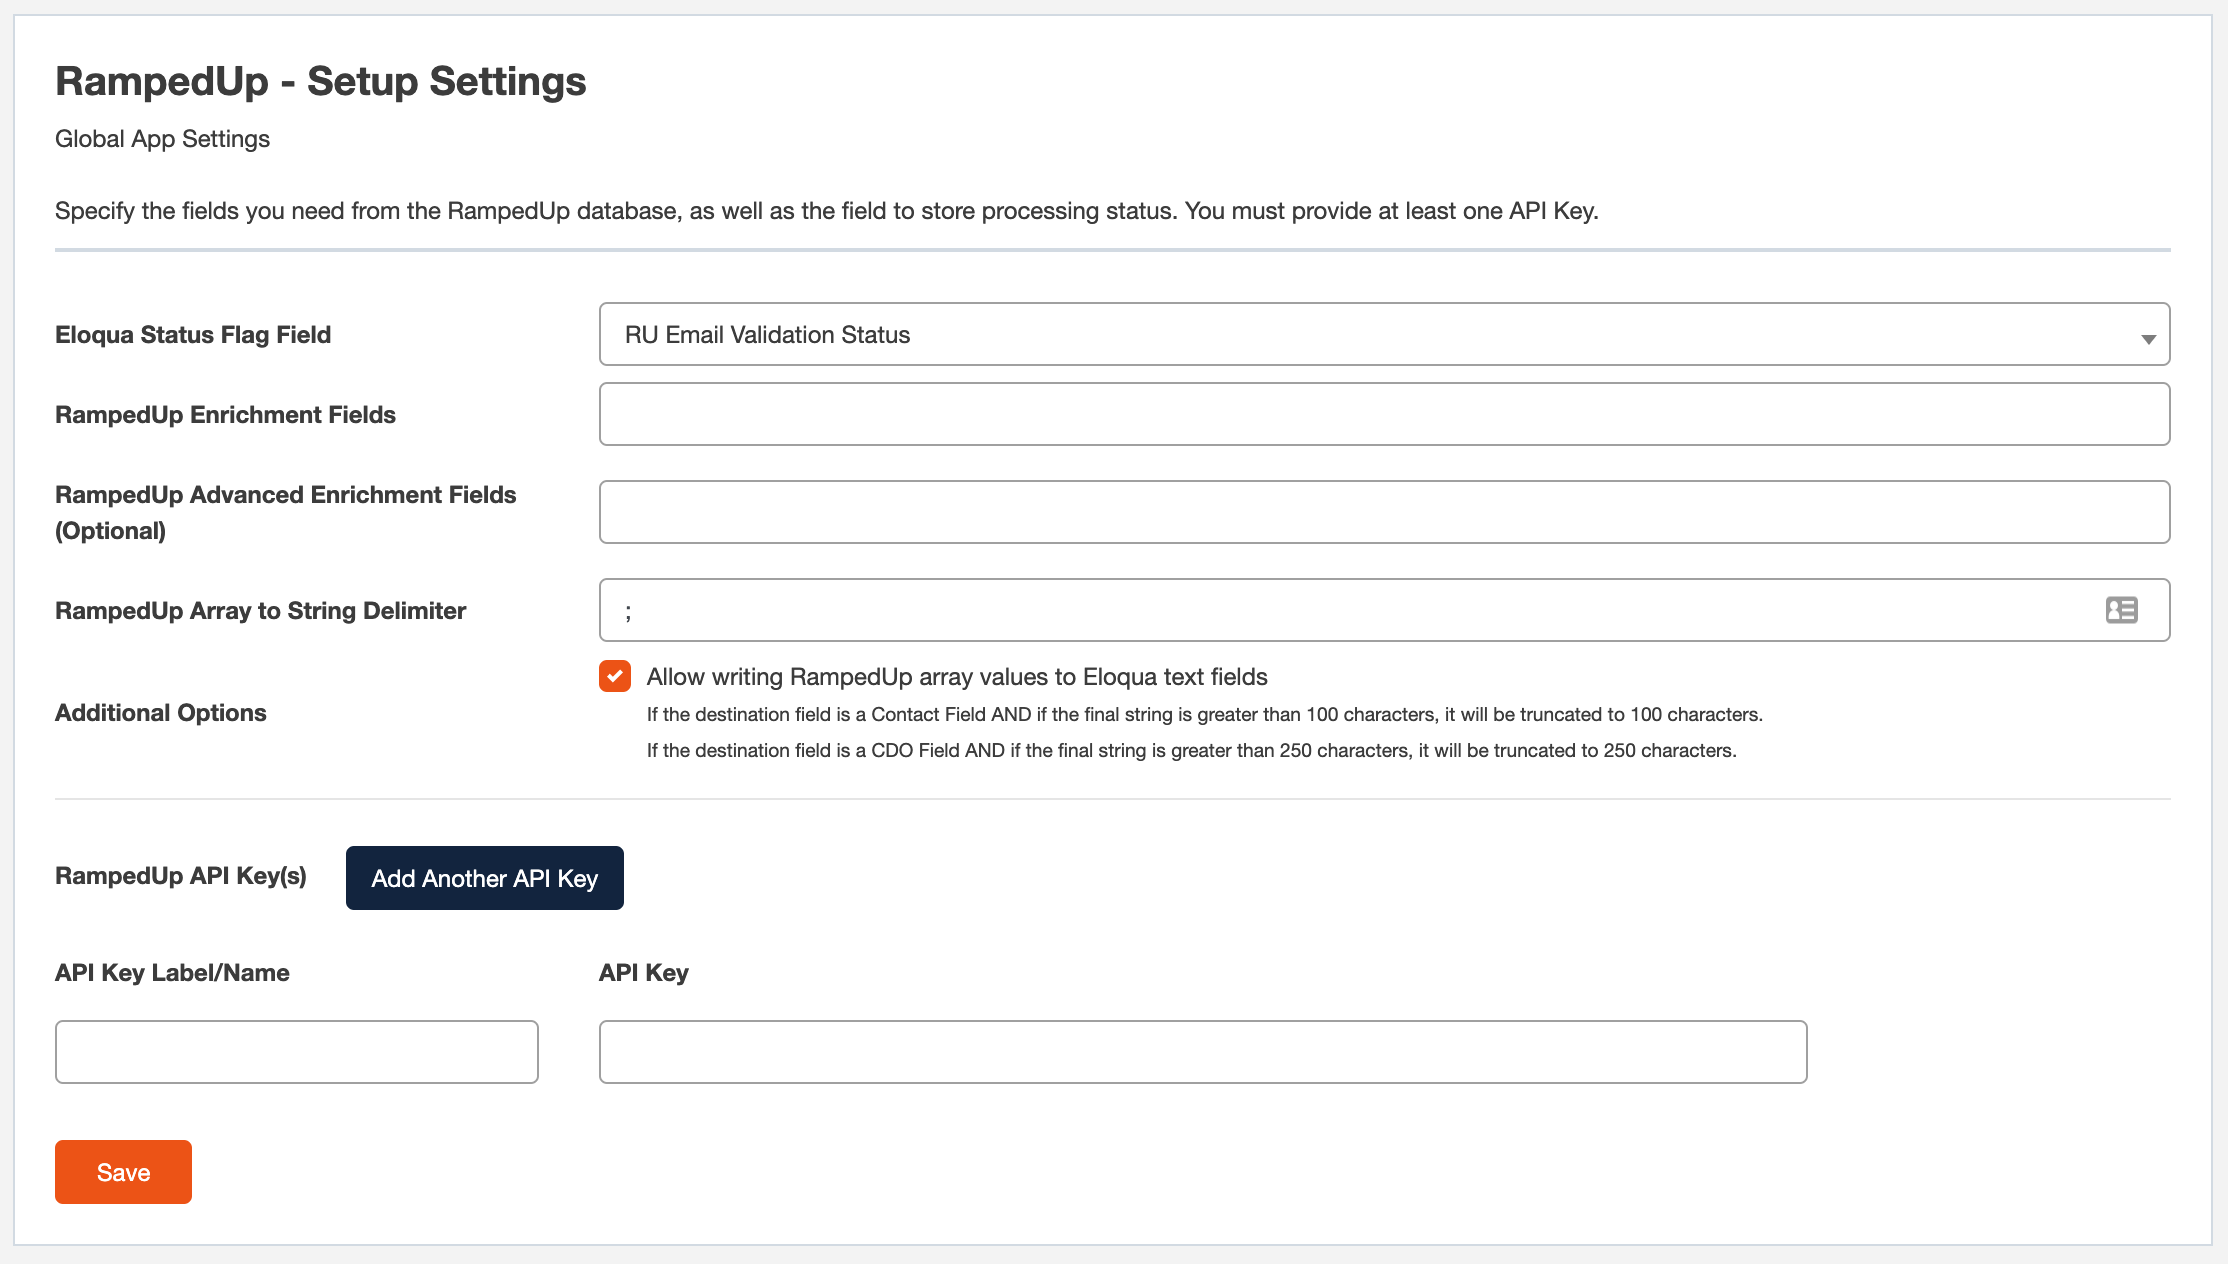The height and width of the screenshot is (1264, 2228).
Task: Click the CDO Field 250 characters truncation note
Action: [1191, 750]
